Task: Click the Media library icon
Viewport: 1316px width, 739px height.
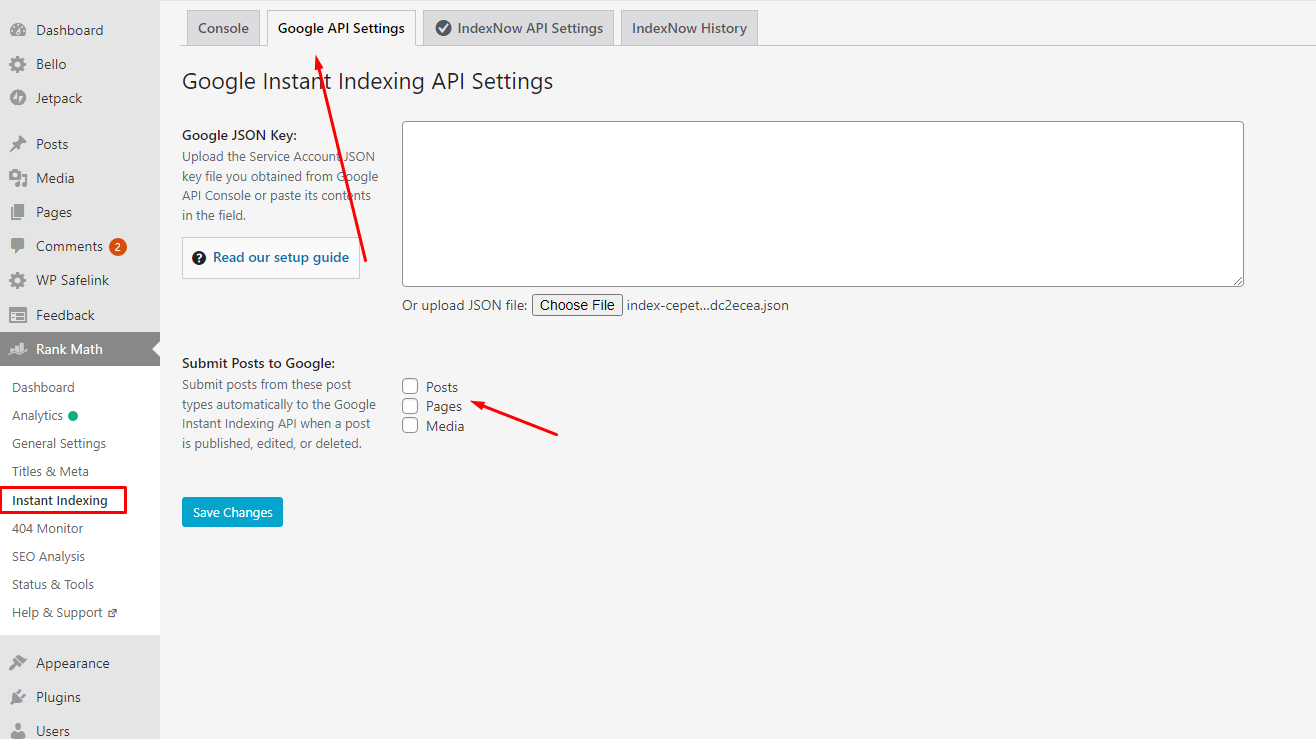Action: pyautogui.click(x=18, y=178)
